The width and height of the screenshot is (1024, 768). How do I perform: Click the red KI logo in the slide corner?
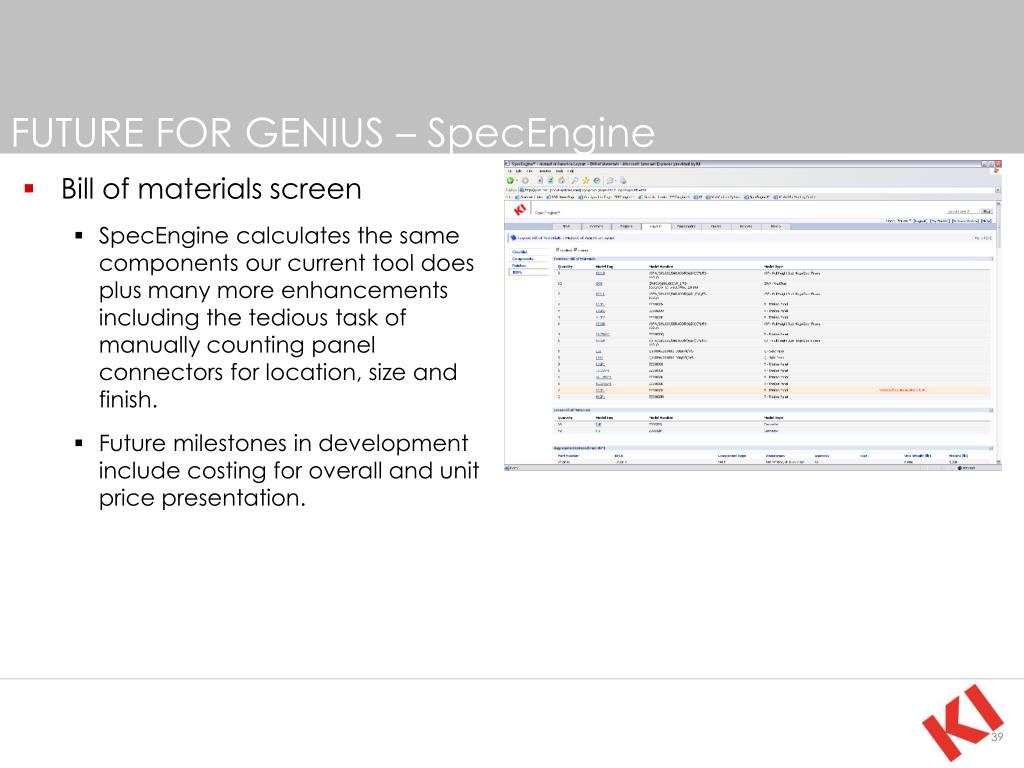[963, 722]
